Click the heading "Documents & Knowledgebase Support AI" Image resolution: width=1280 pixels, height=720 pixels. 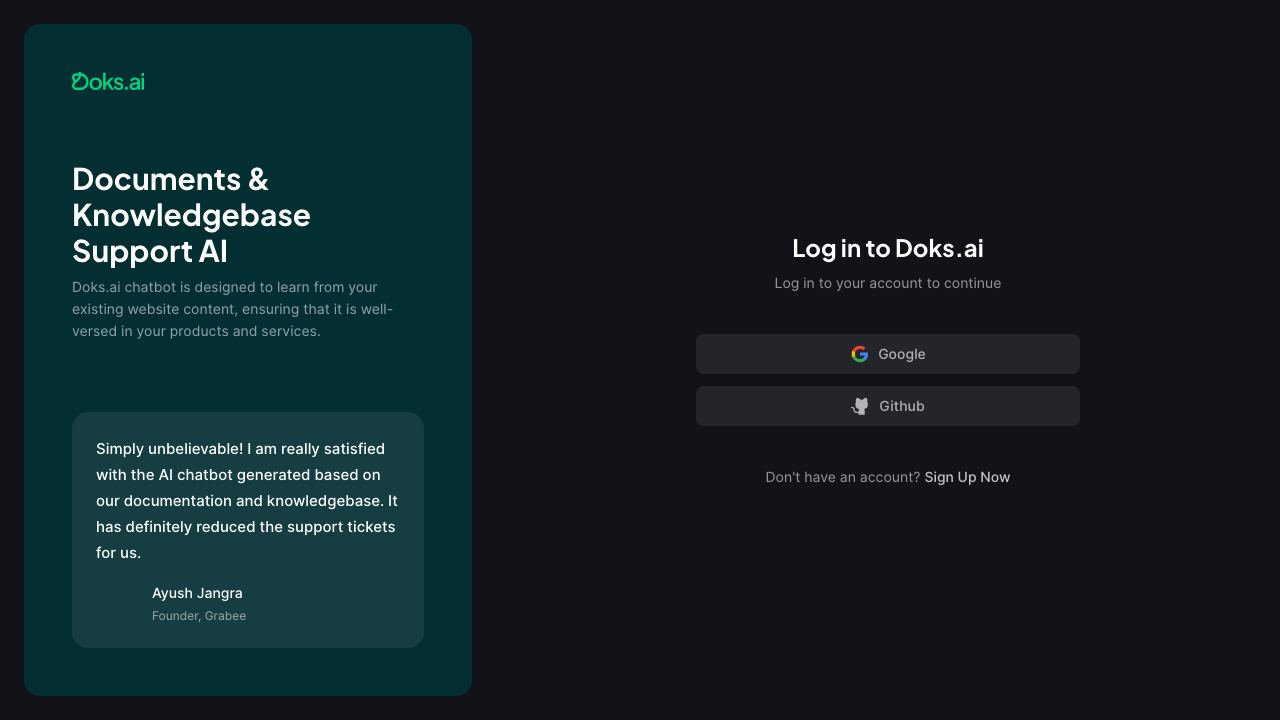[x=192, y=215]
